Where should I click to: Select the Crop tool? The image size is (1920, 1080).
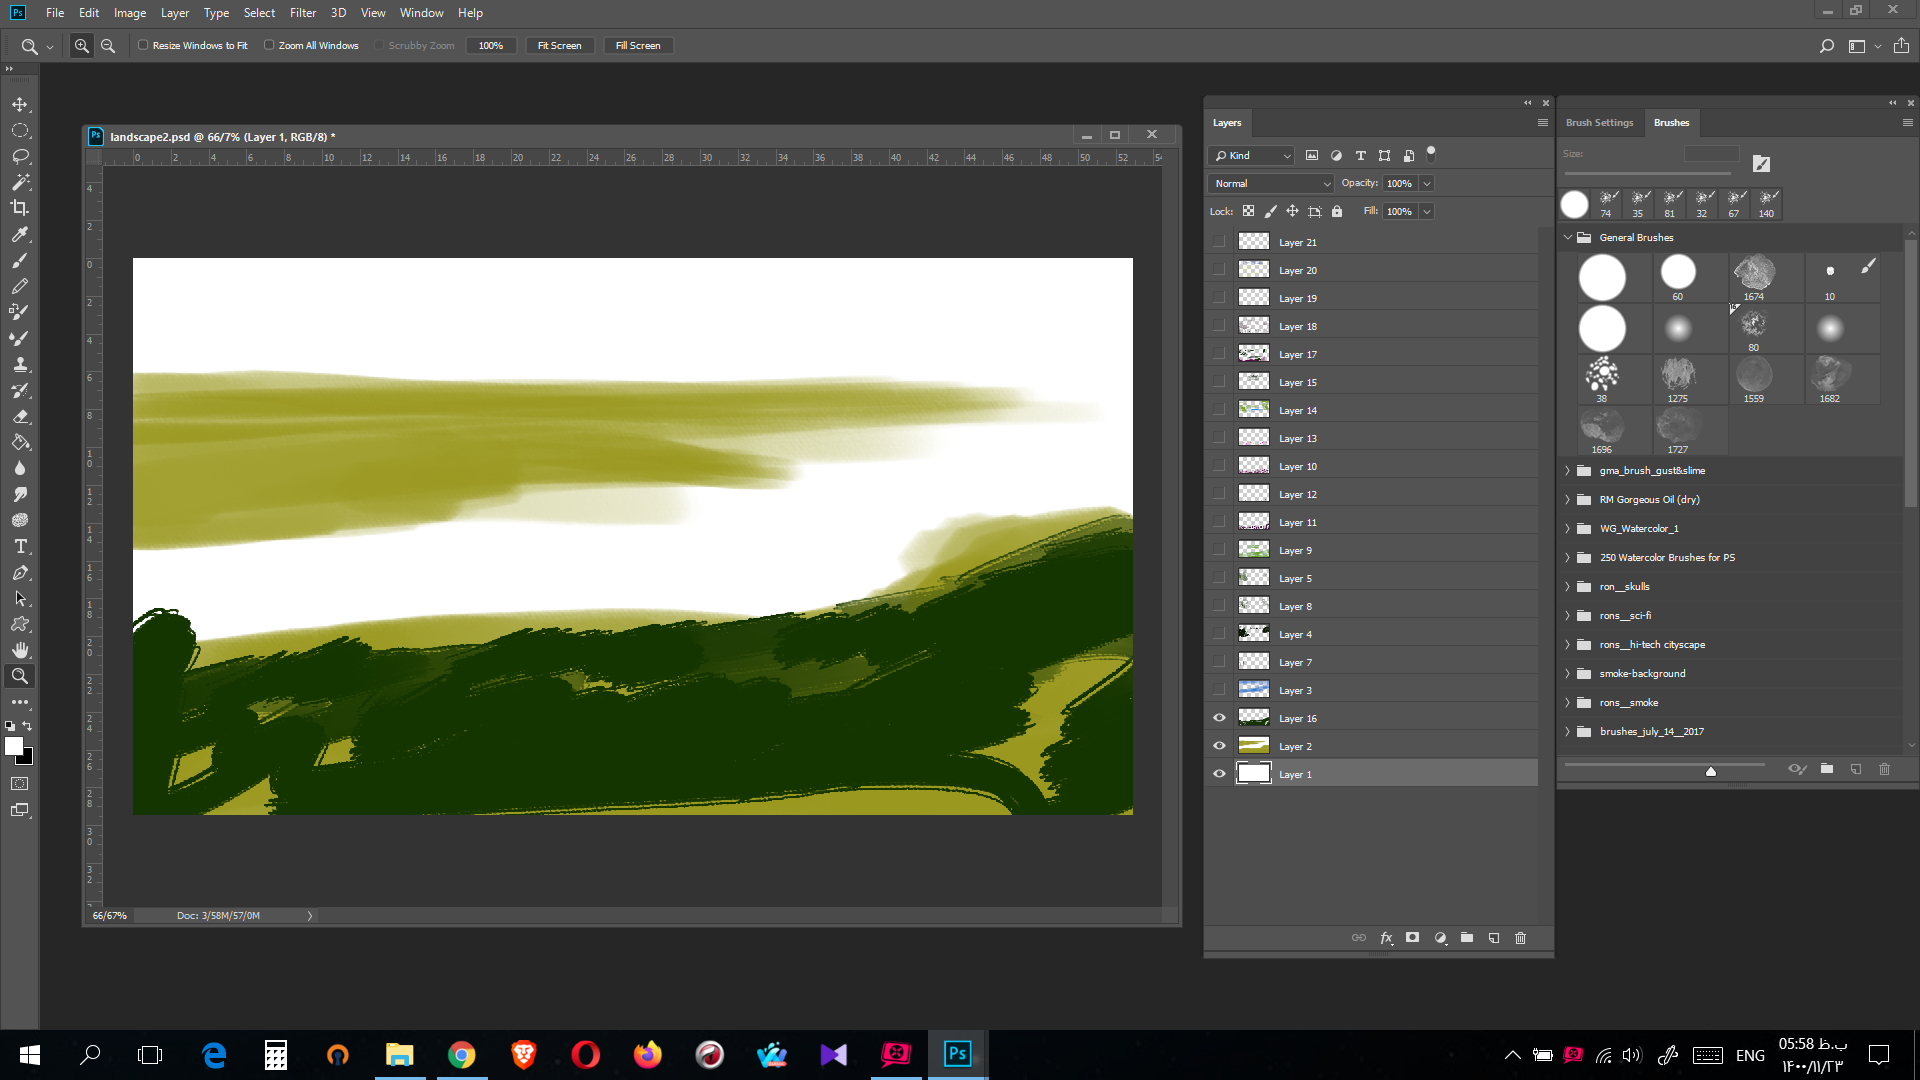tap(20, 208)
